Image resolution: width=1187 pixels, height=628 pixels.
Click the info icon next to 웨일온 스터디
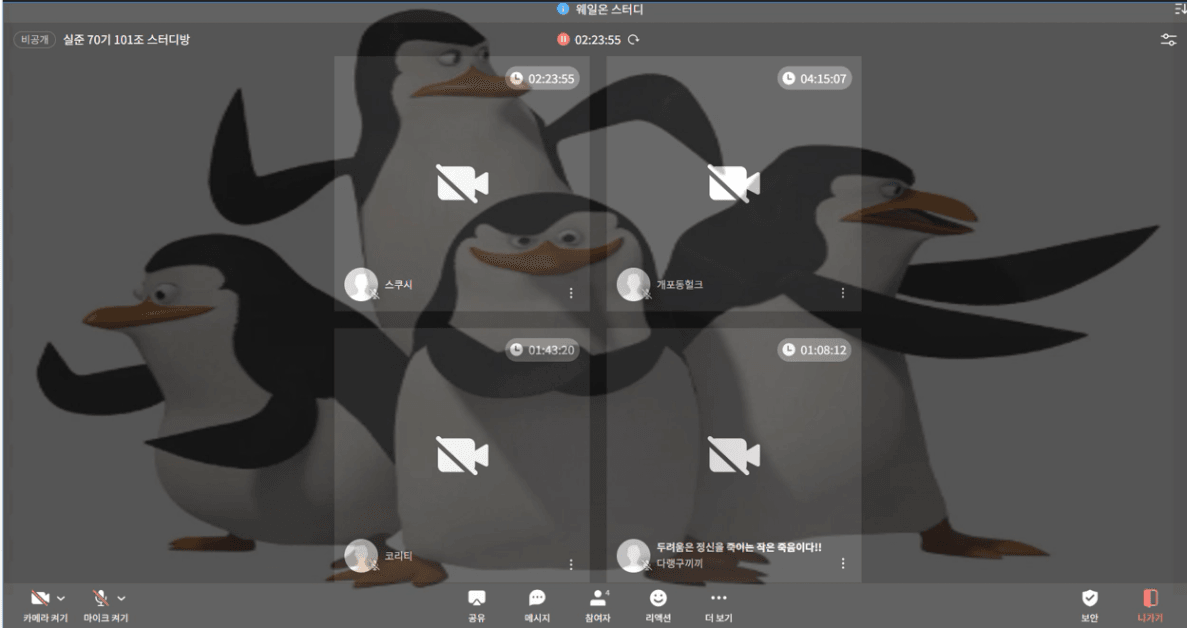[x=562, y=9]
